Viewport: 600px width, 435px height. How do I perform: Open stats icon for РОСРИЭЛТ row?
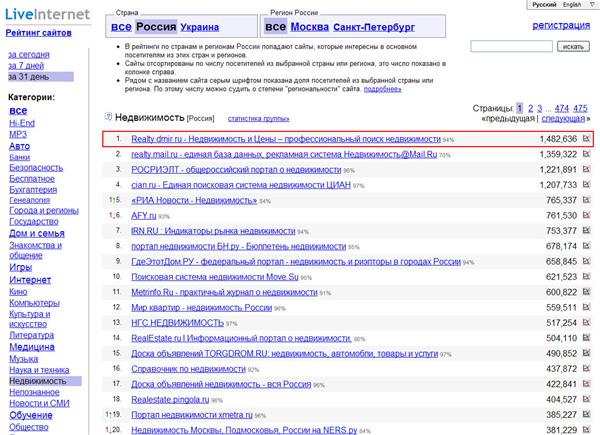(x=586, y=169)
